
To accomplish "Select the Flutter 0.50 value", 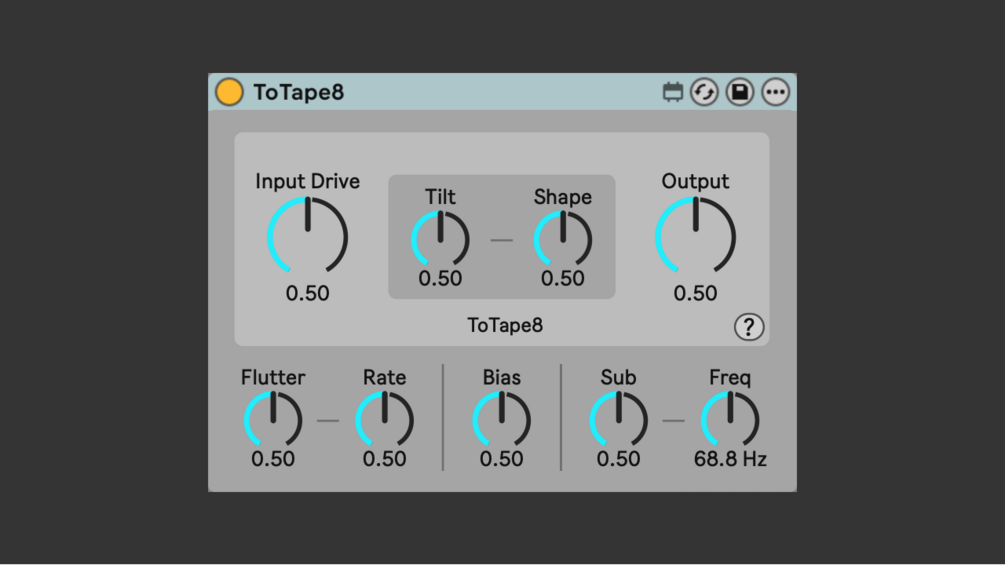I will point(273,459).
